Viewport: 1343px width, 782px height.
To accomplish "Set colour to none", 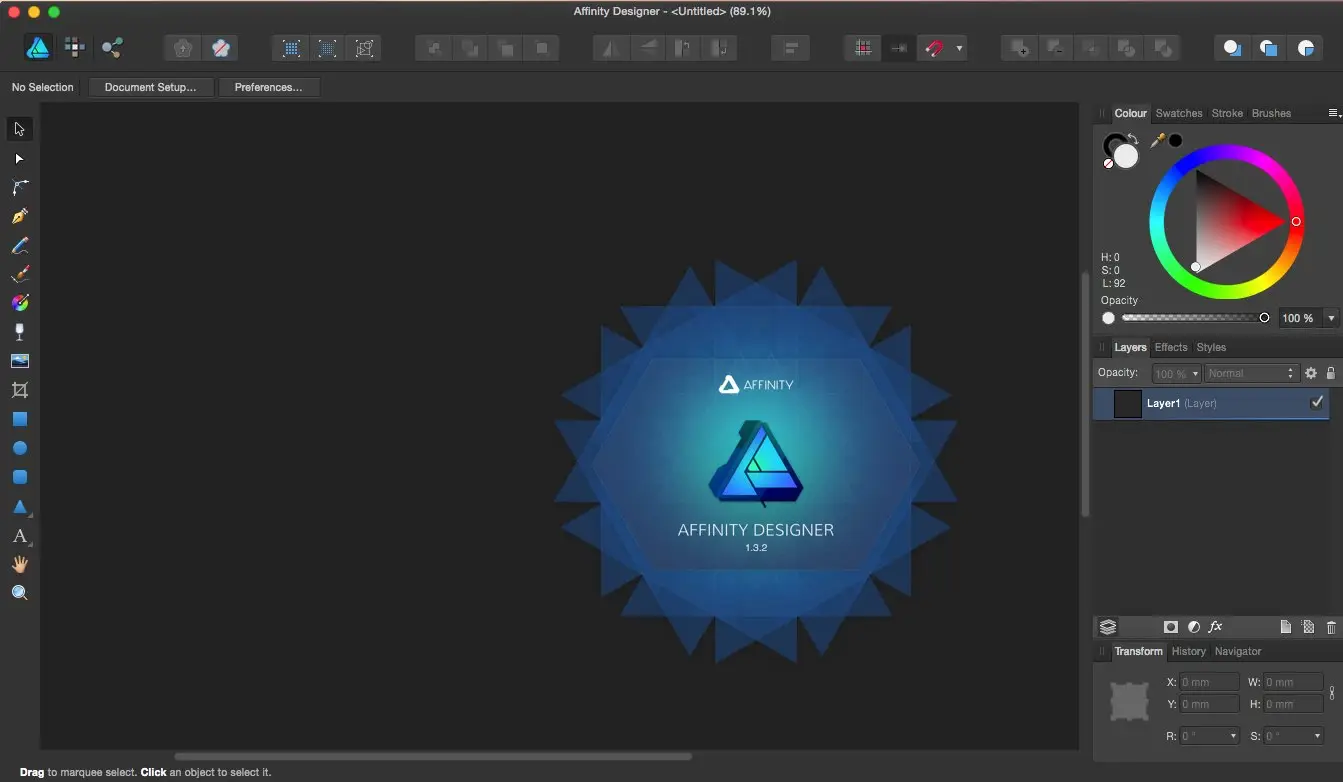I will click(x=1108, y=163).
